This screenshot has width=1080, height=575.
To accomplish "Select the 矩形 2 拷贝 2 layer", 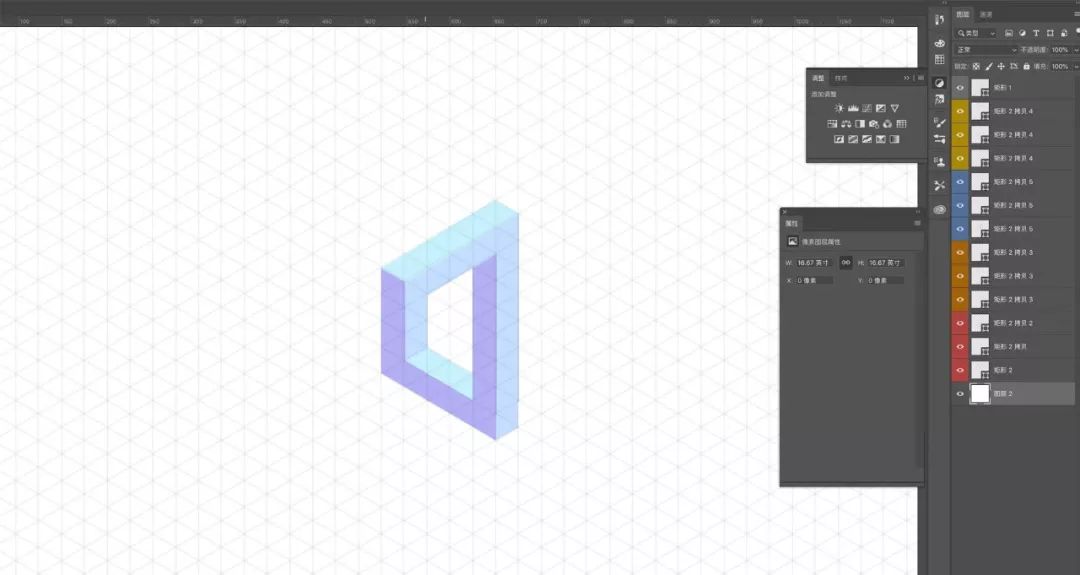I will [x=1013, y=323].
